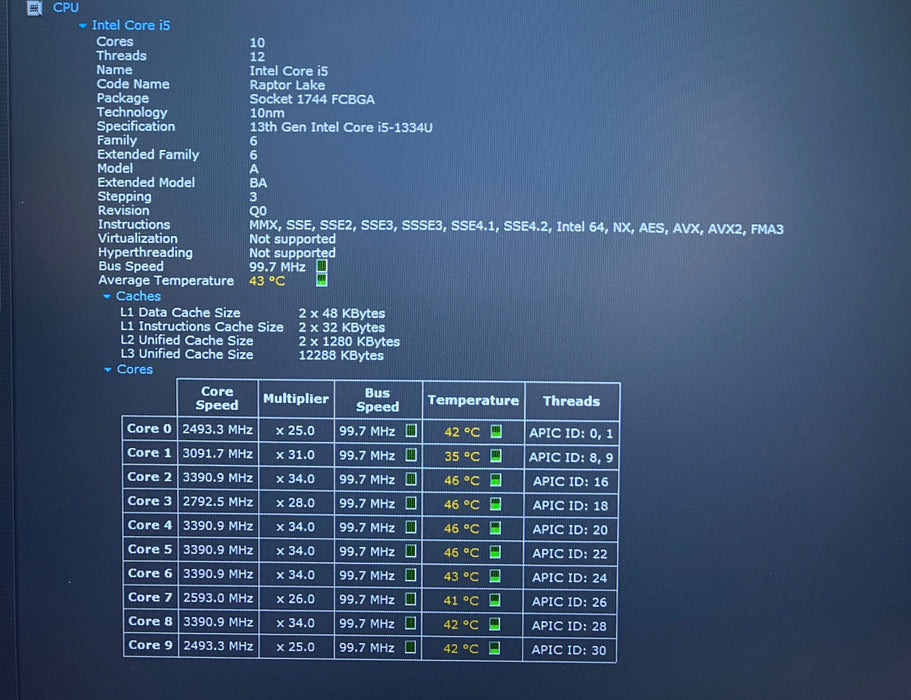911x700 pixels.
Task: Click the Threads column header
Action: [571, 401]
